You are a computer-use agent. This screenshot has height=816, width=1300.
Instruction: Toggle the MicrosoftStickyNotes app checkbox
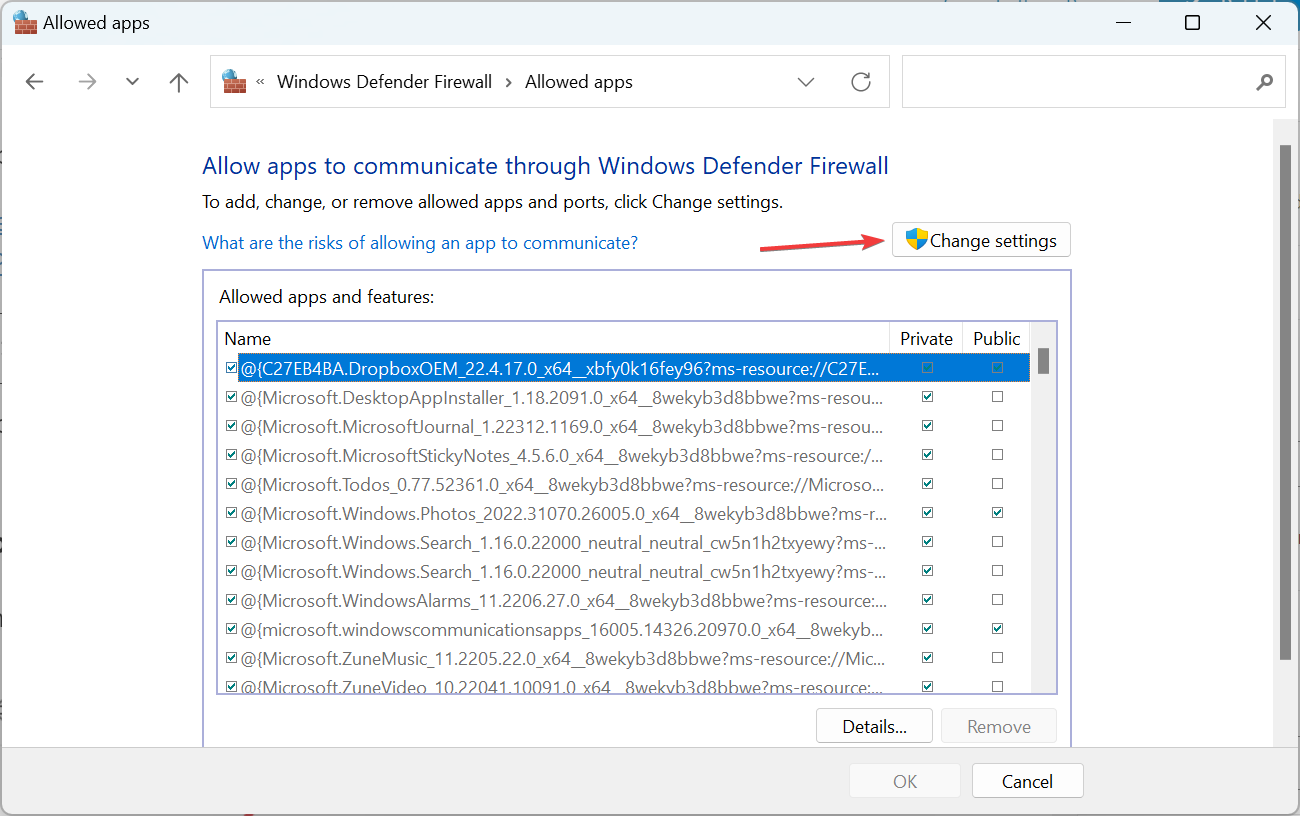pos(232,455)
